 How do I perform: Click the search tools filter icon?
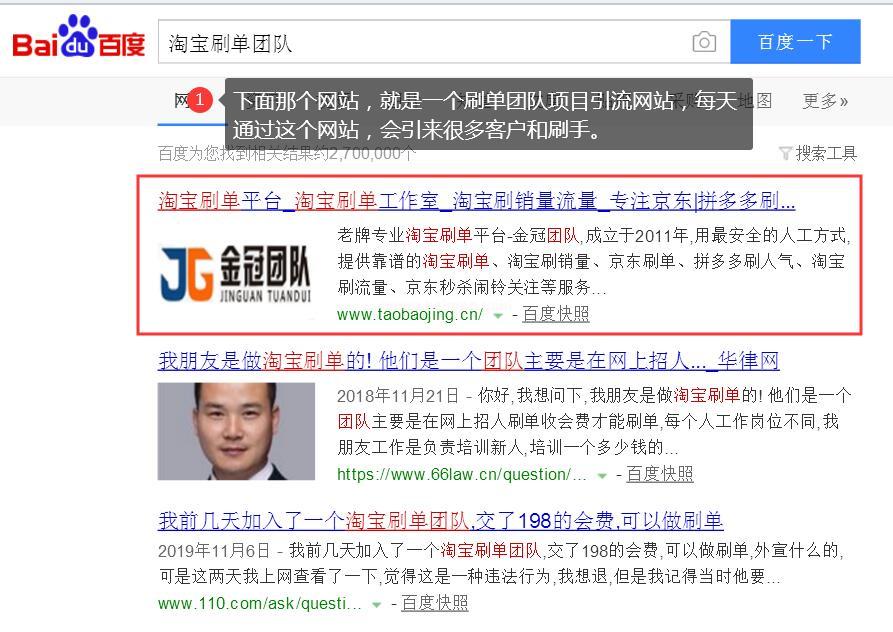(x=785, y=153)
